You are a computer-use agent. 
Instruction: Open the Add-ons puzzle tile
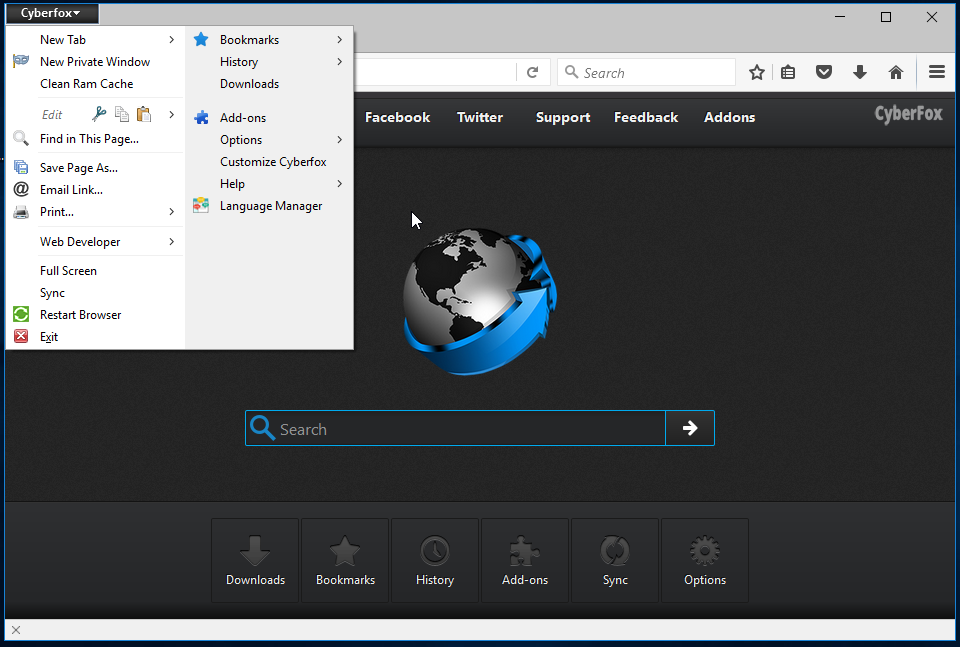pos(525,560)
